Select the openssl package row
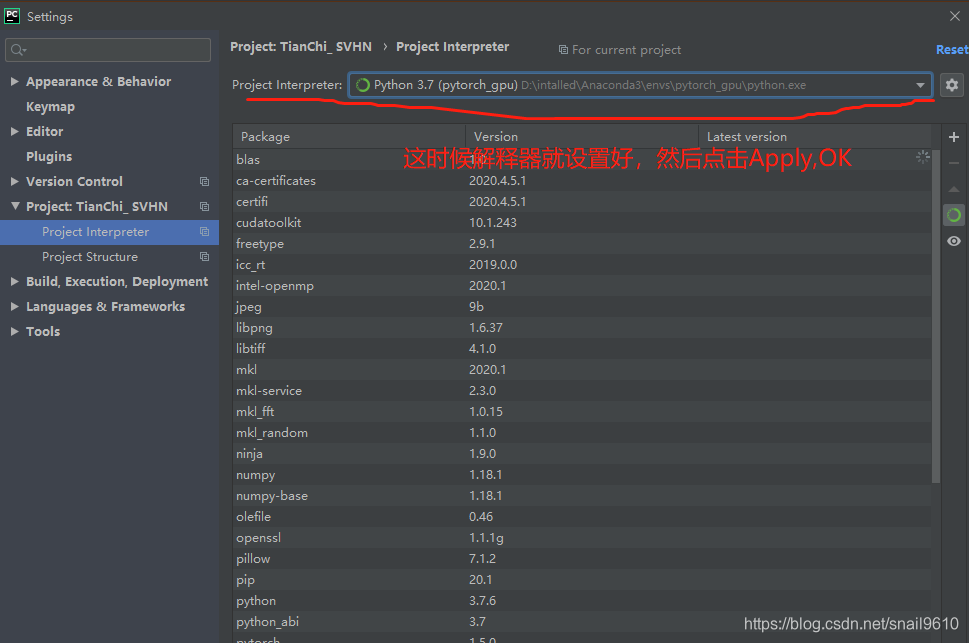The width and height of the screenshot is (969, 643). pyautogui.click(x=582, y=538)
